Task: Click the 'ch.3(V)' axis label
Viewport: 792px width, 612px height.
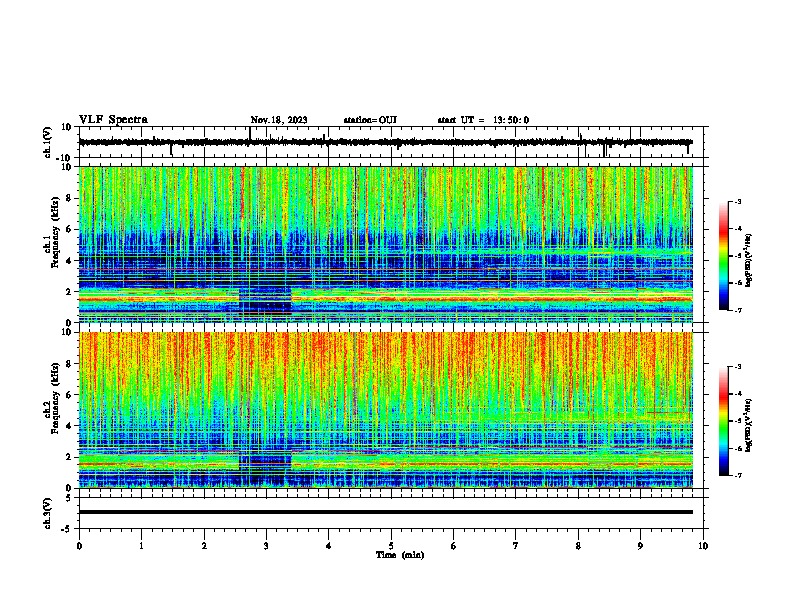Action: click(48, 513)
